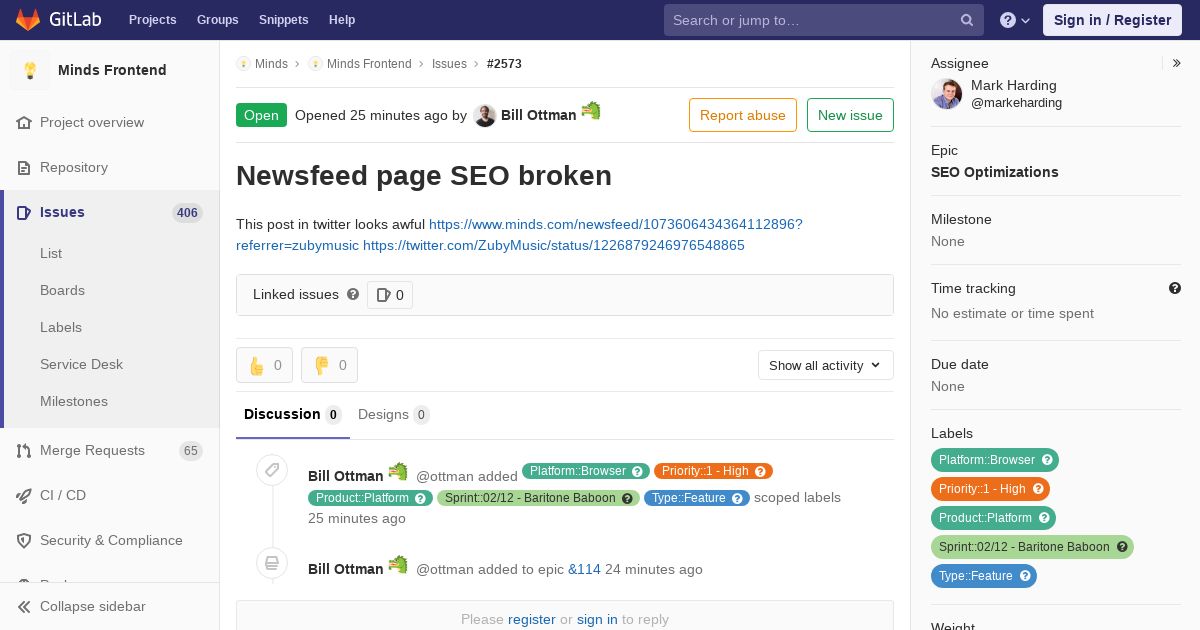
Task: Click the sign in link to reply
Action: (x=597, y=619)
